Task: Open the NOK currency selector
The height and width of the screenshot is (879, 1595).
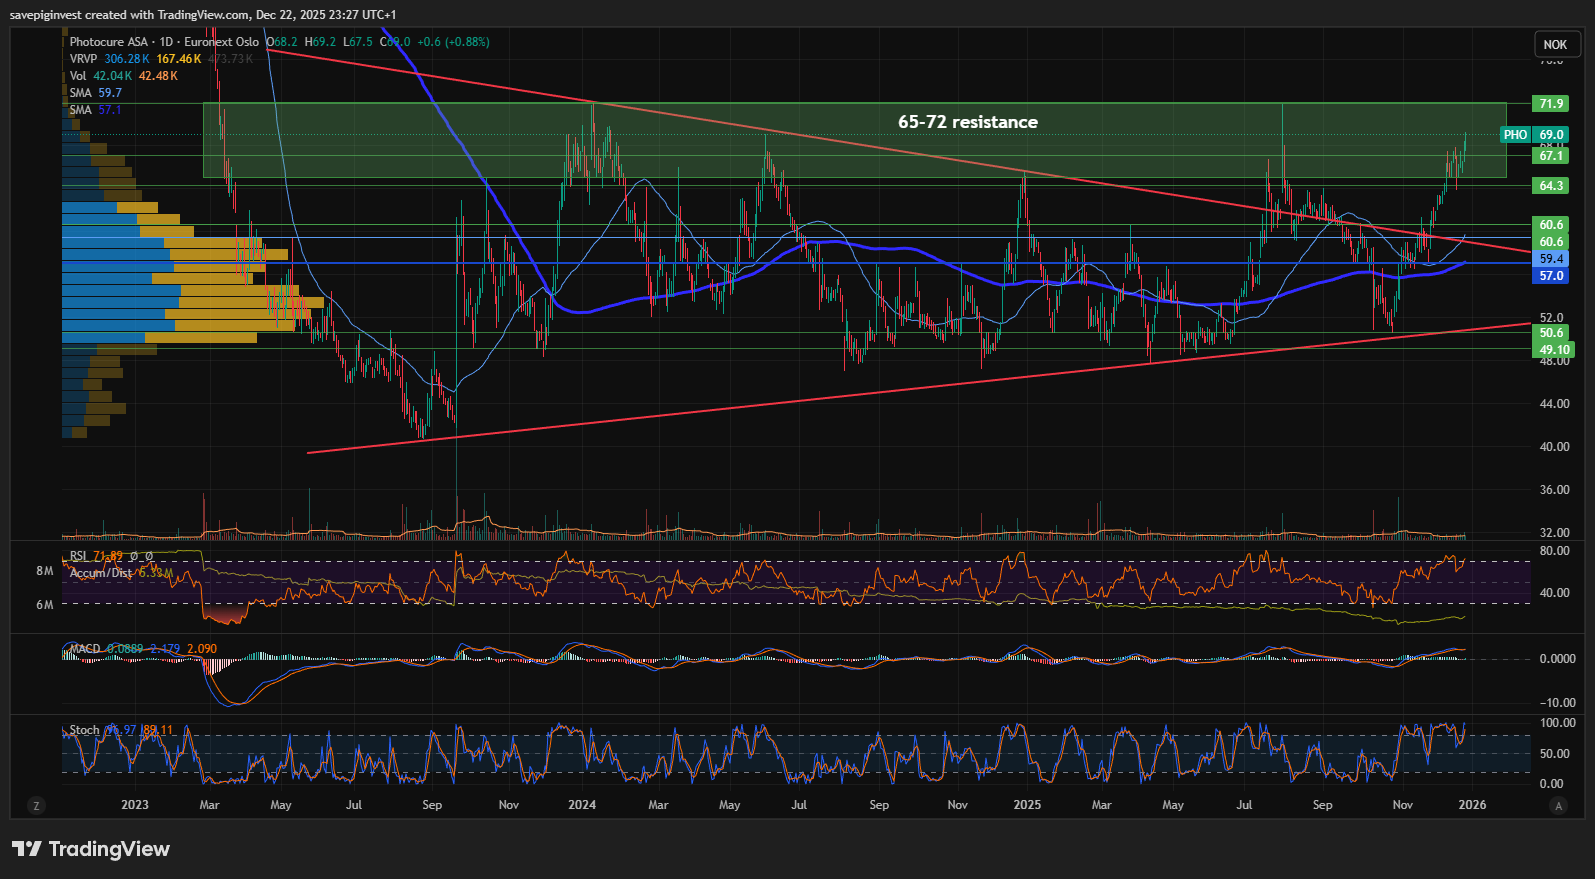Action: point(1555,44)
